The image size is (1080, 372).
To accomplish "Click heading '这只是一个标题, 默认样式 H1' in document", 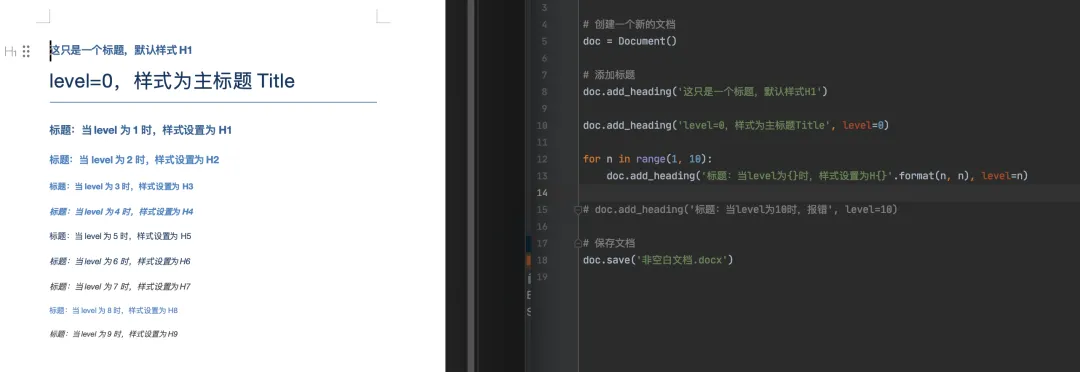I will coord(121,50).
